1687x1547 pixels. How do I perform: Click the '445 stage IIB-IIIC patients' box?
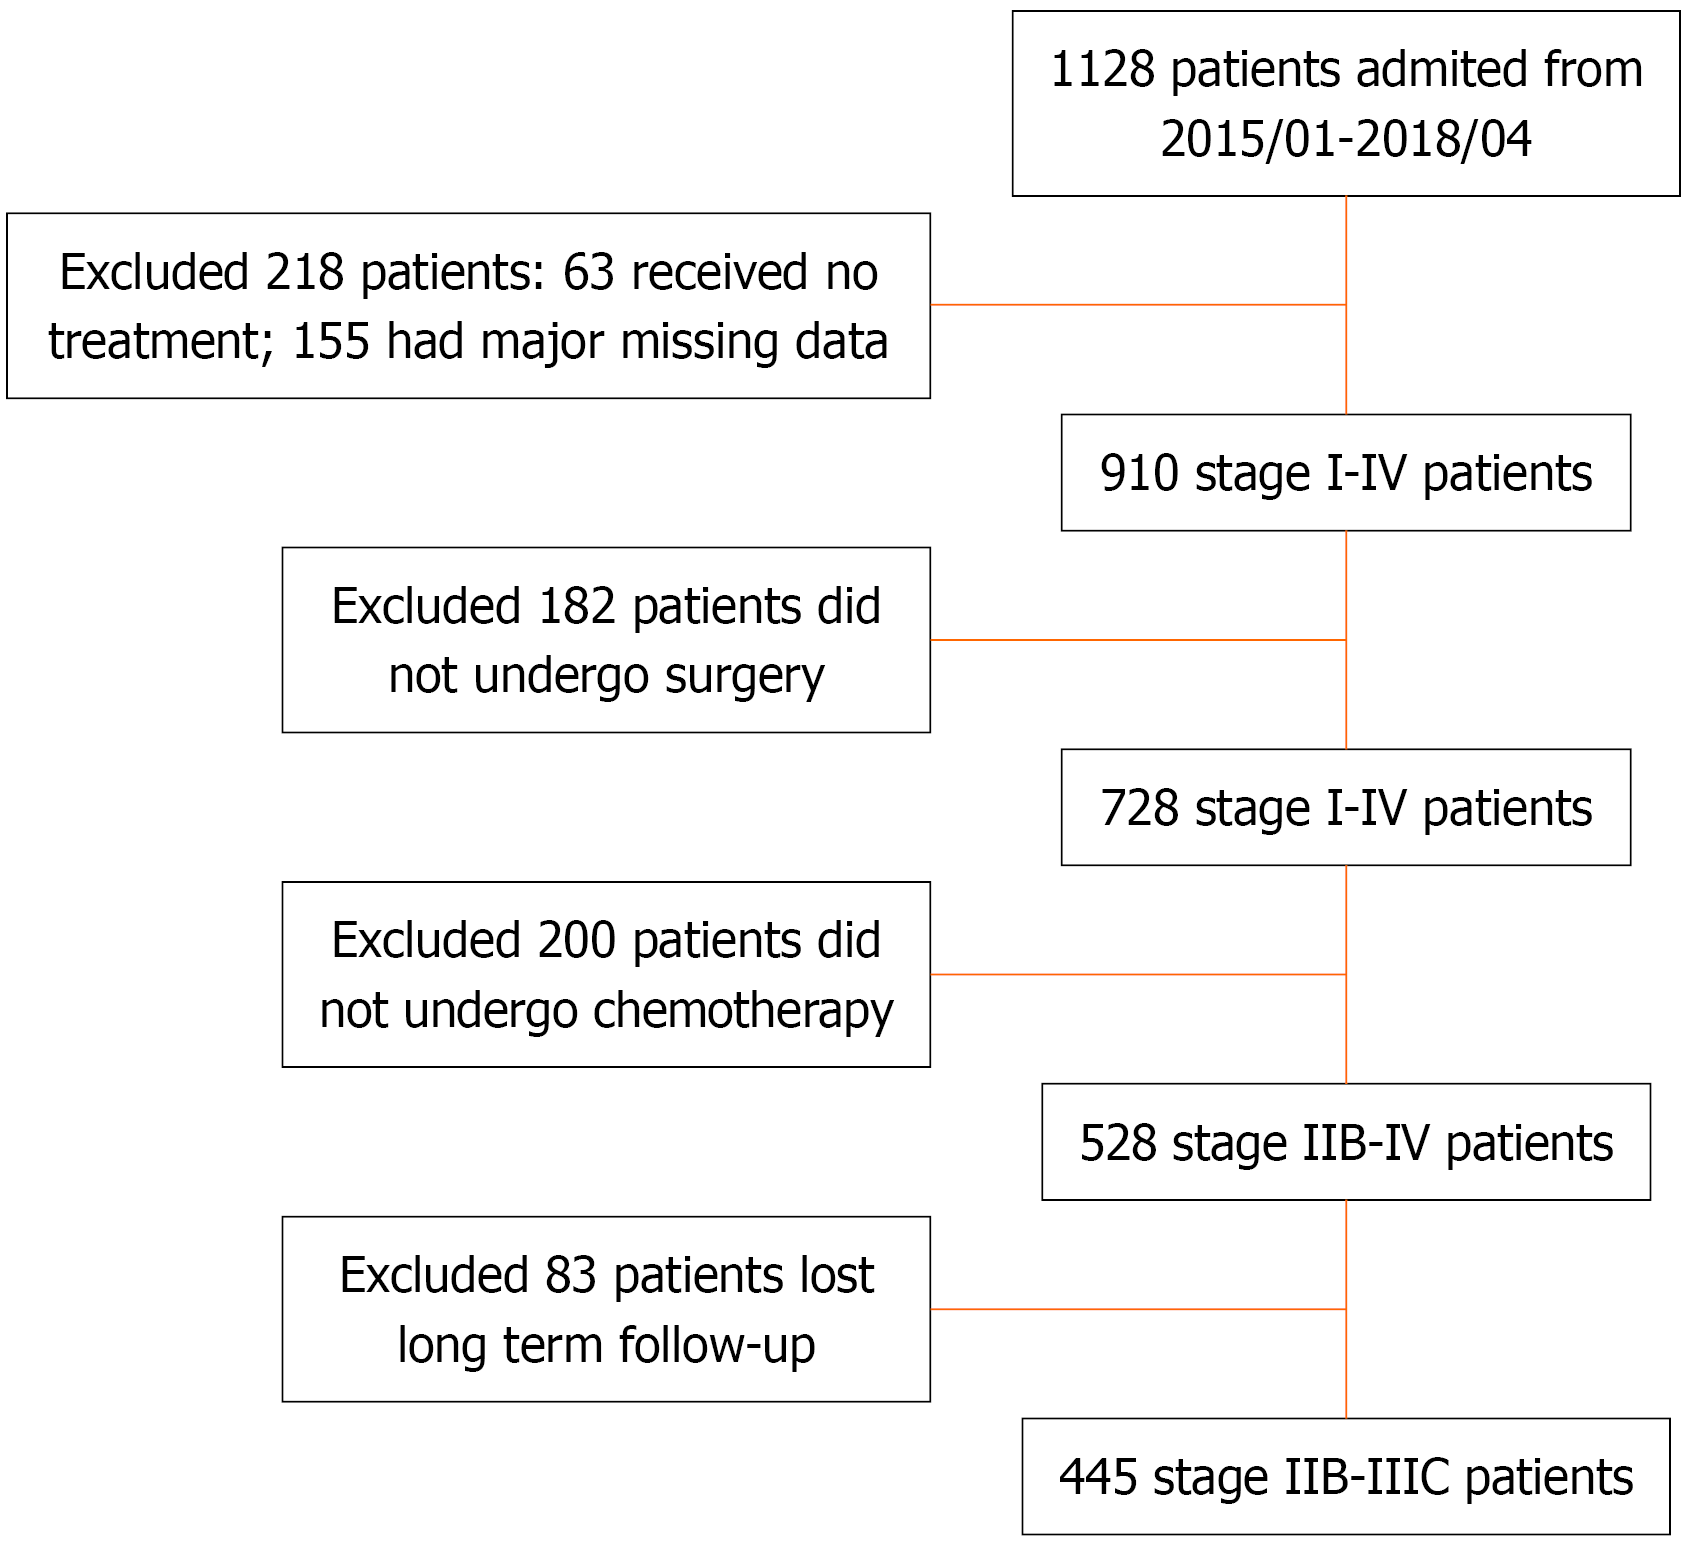(1345, 1477)
